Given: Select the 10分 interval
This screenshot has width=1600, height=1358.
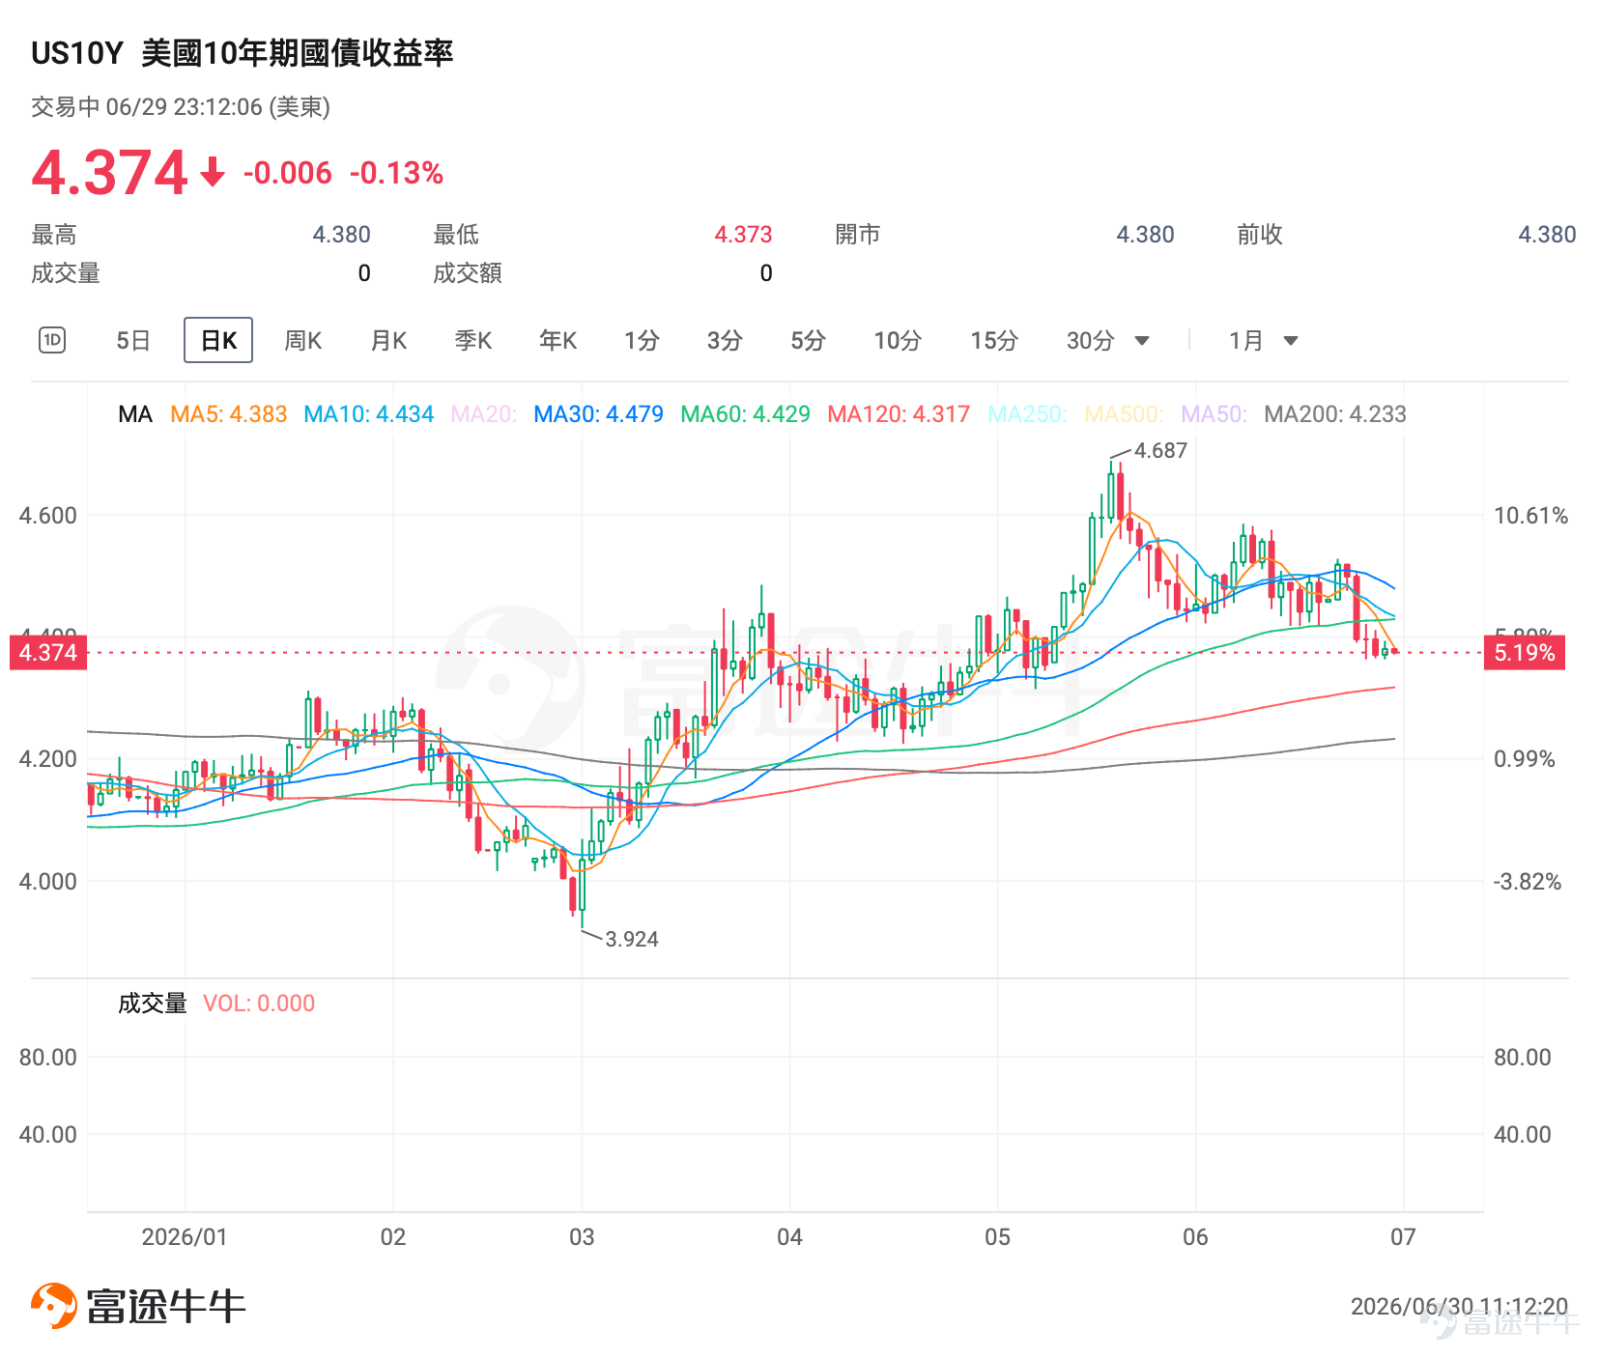Looking at the screenshot, I should coord(898,341).
